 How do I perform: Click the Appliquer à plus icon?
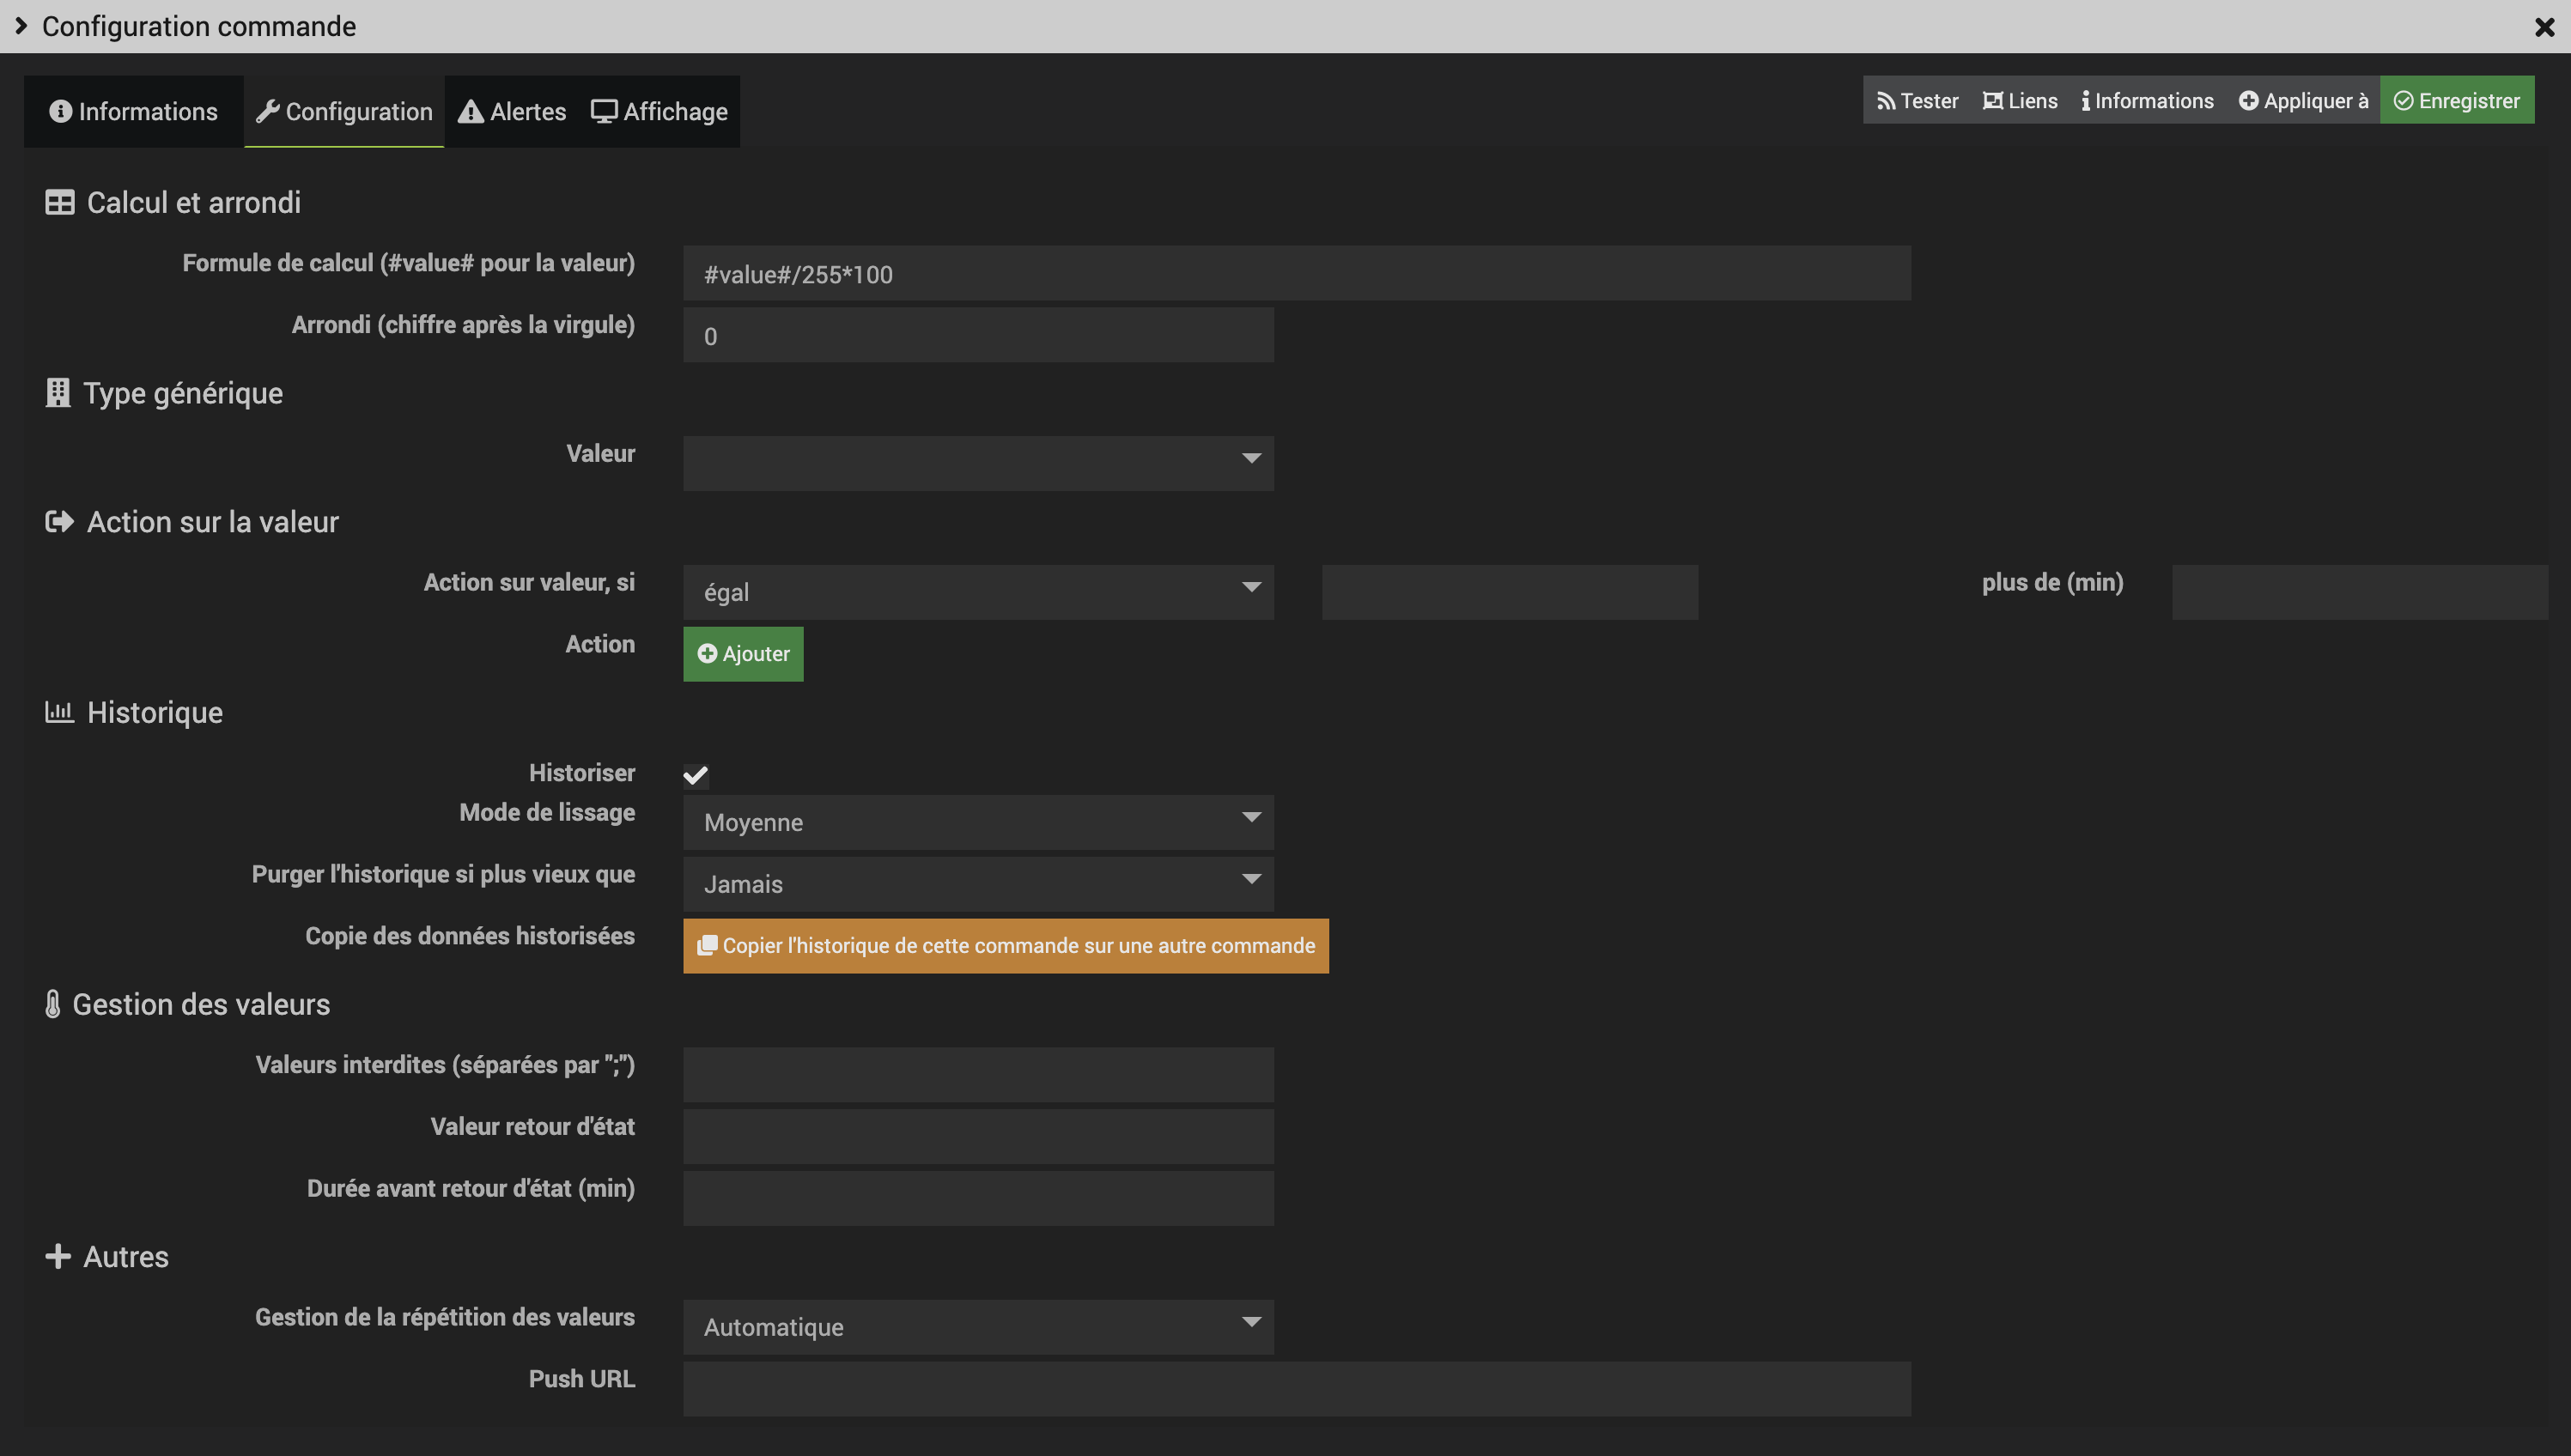[x=2248, y=101]
